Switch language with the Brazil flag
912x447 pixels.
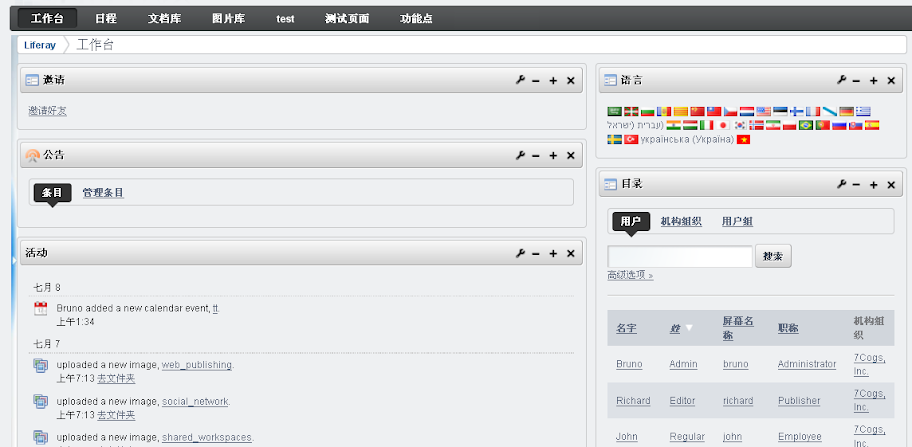pos(806,126)
